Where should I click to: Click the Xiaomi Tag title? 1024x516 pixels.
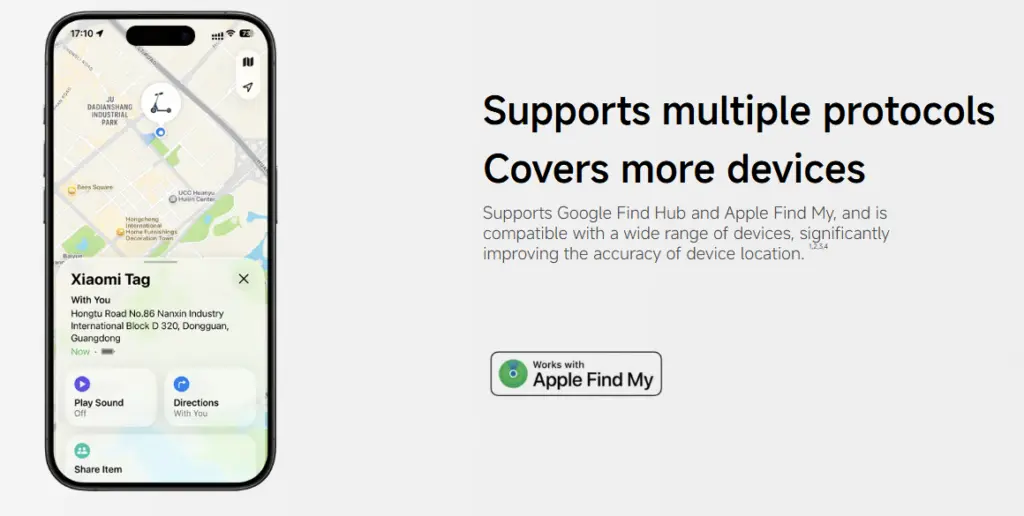(110, 280)
